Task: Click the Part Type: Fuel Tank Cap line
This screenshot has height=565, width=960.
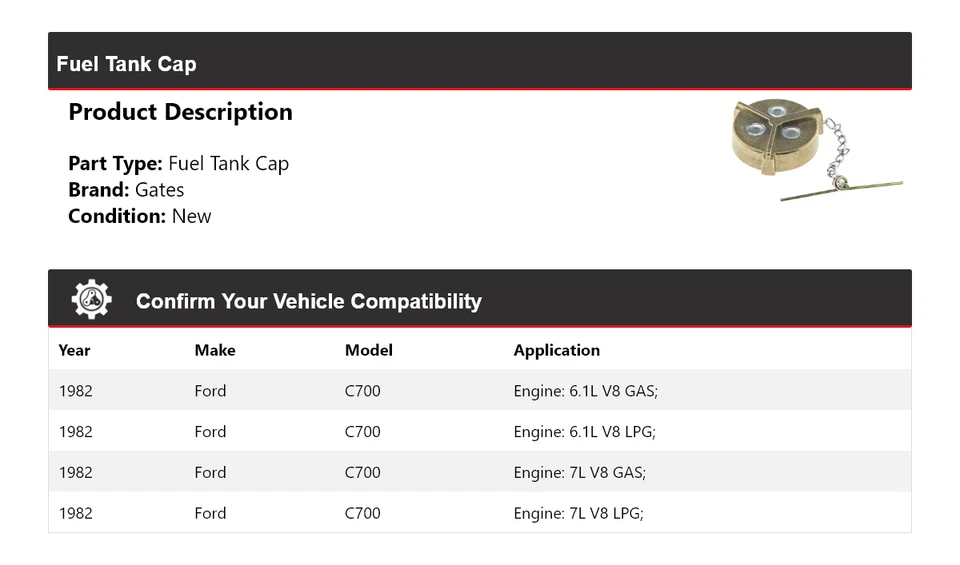Action: click(x=178, y=164)
